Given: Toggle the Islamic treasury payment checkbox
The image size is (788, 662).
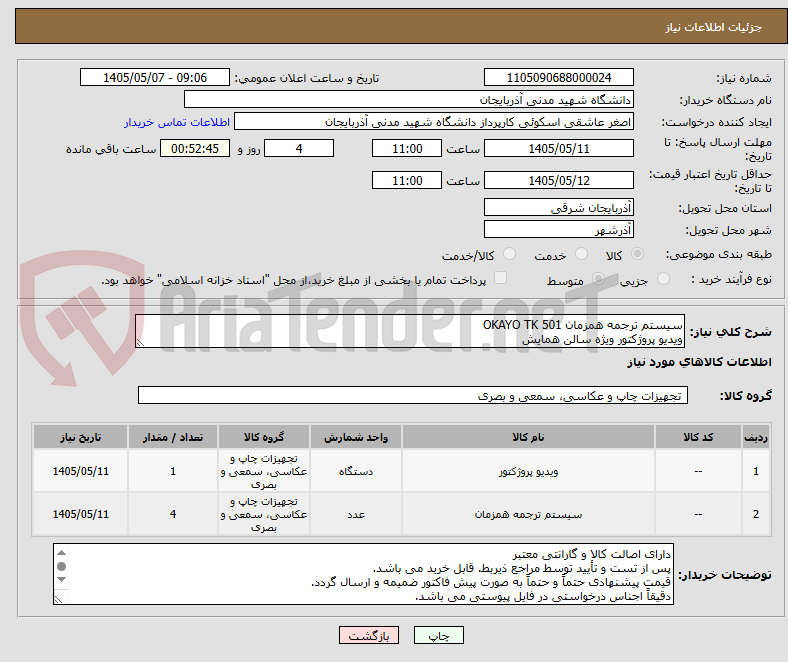Looking at the screenshot, I should (x=501, y=278).
